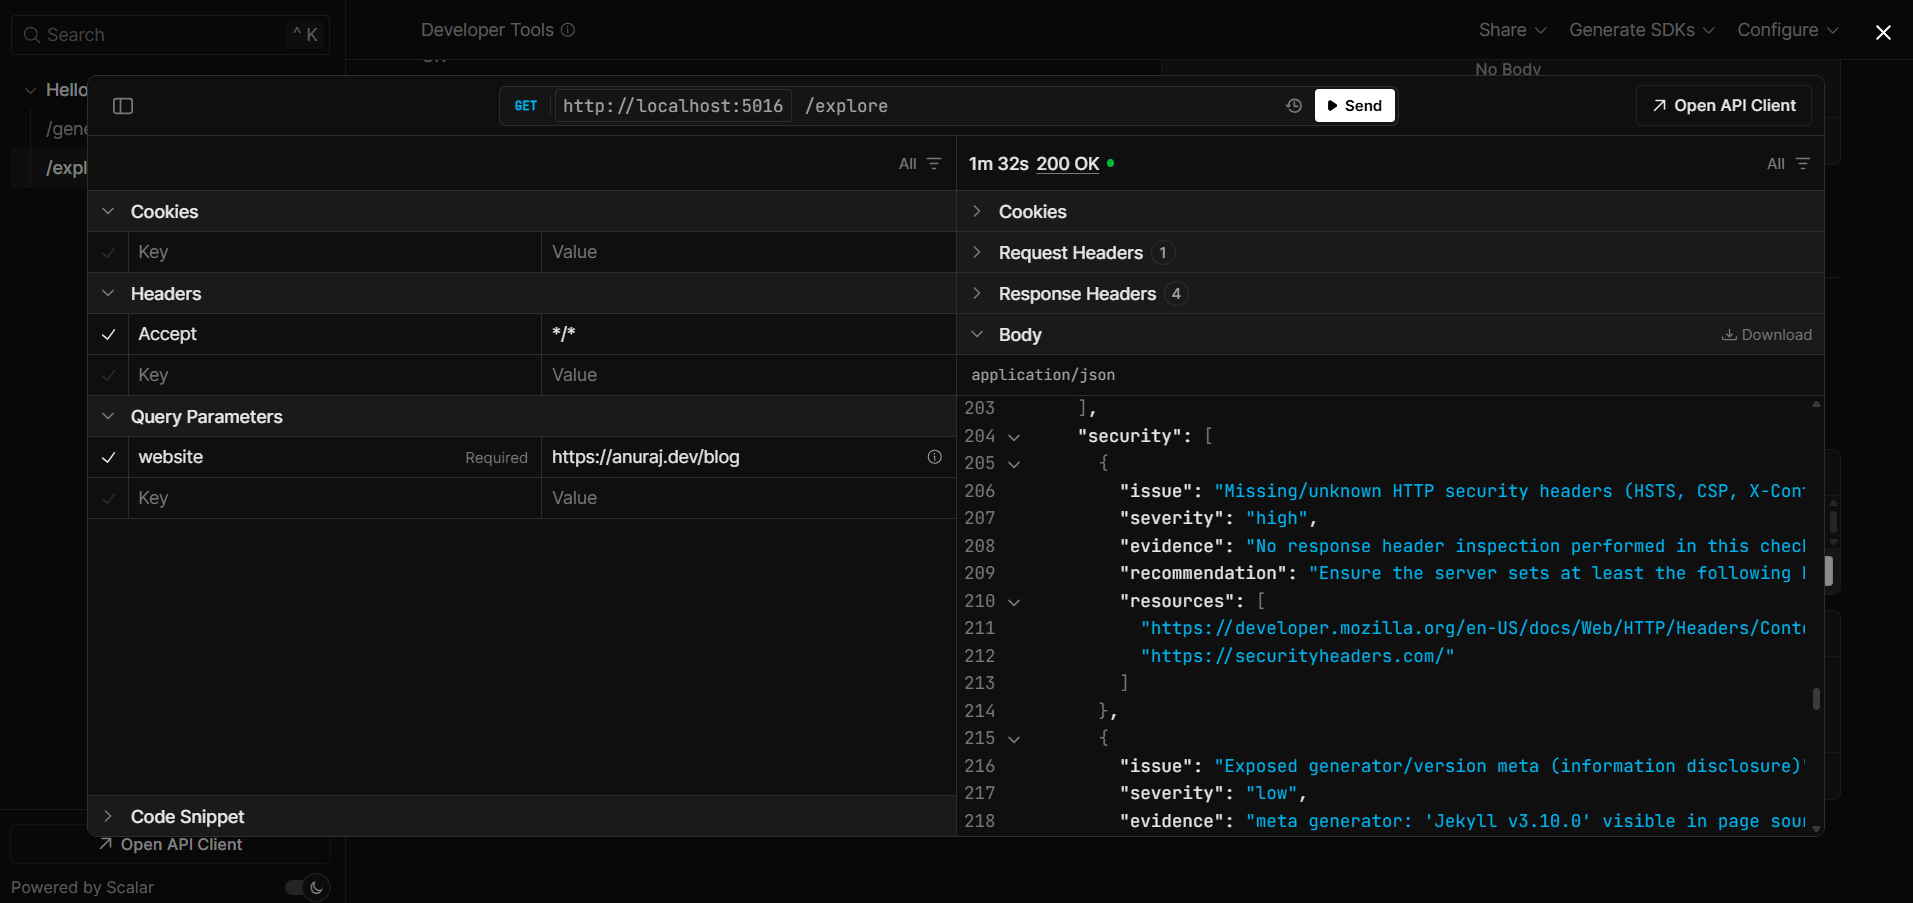This screenshot has height=903, width=1913.
Task: Click the Download icon for the response body
Action: pyautogui.click(x=1729, y=335)
